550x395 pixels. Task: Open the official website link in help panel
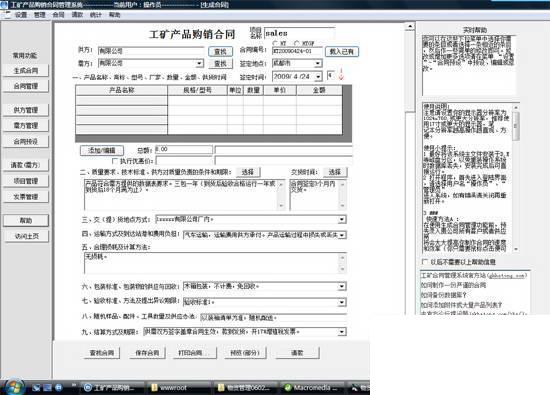pos(473,276)
